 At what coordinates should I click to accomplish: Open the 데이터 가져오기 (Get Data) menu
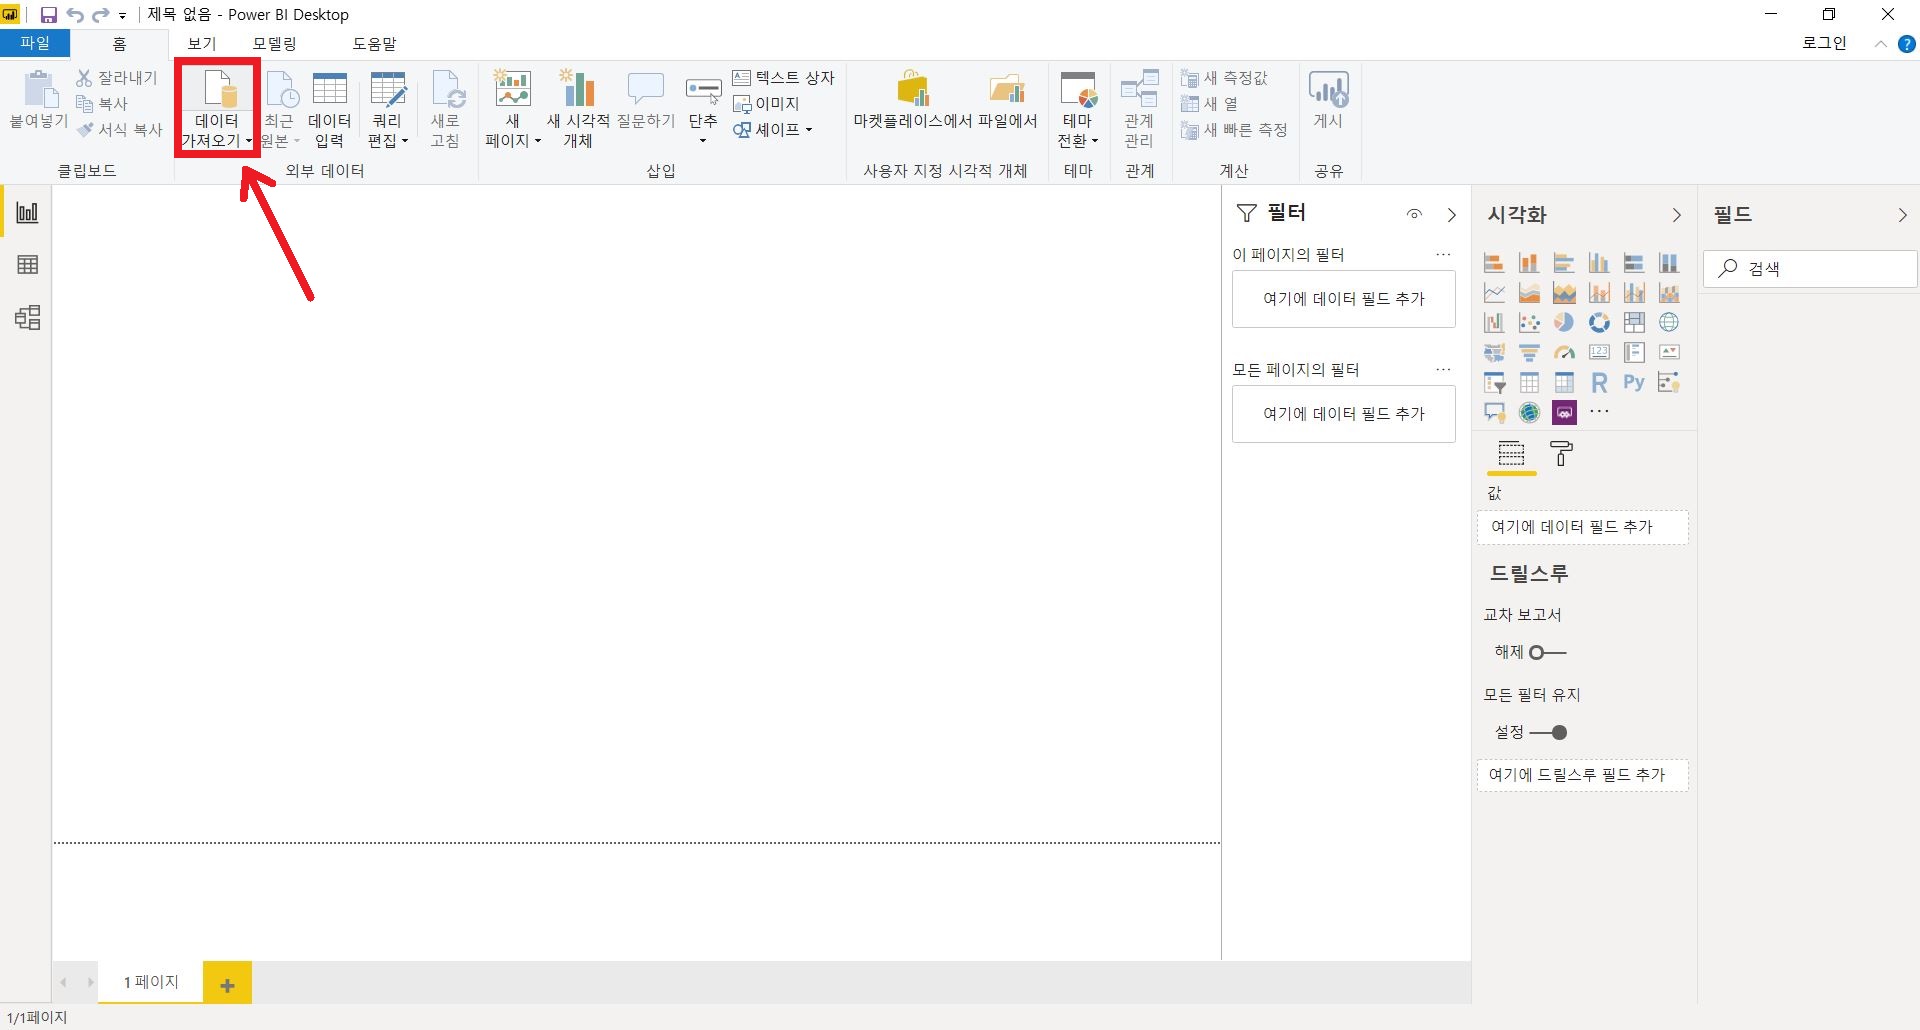(217, 108)
